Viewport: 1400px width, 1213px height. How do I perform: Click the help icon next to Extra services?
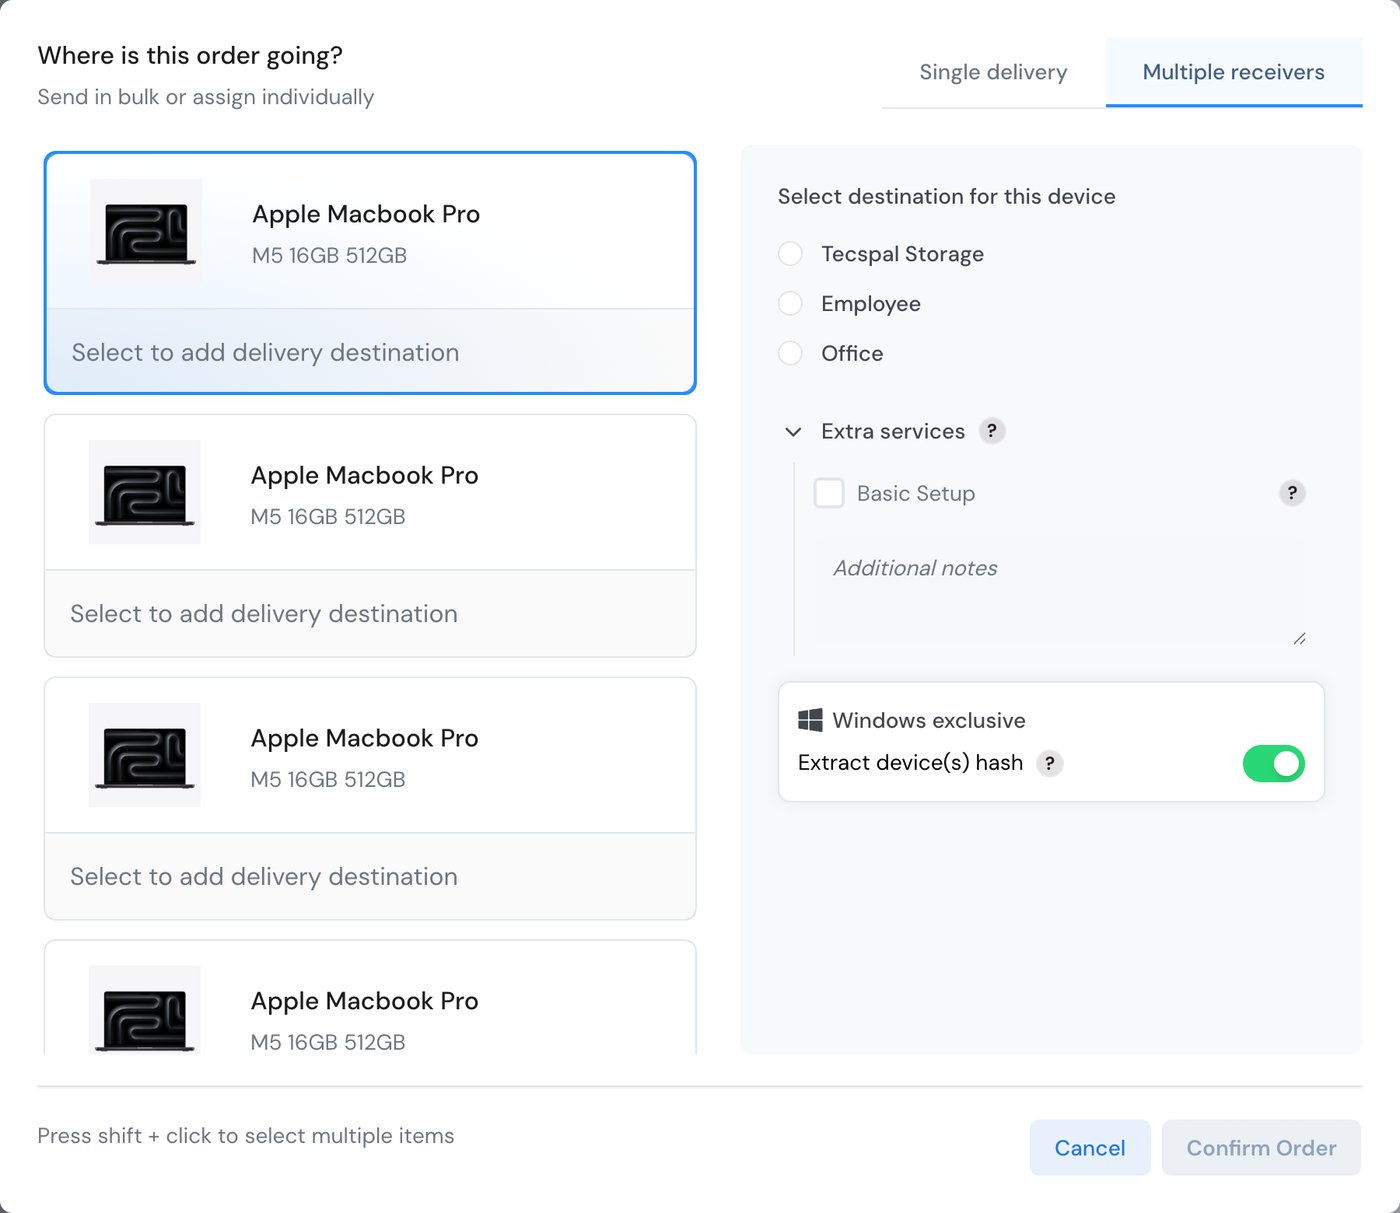[x=991, y=431]
